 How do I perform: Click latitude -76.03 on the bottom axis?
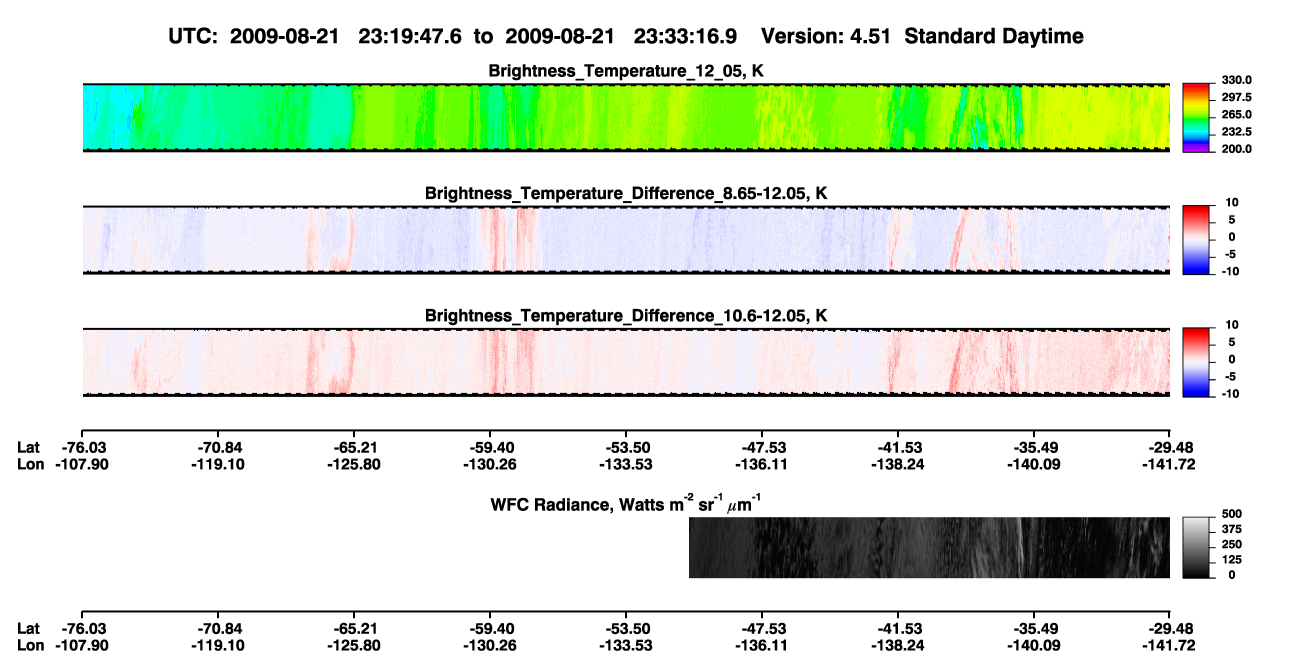(x=82, y=628)
